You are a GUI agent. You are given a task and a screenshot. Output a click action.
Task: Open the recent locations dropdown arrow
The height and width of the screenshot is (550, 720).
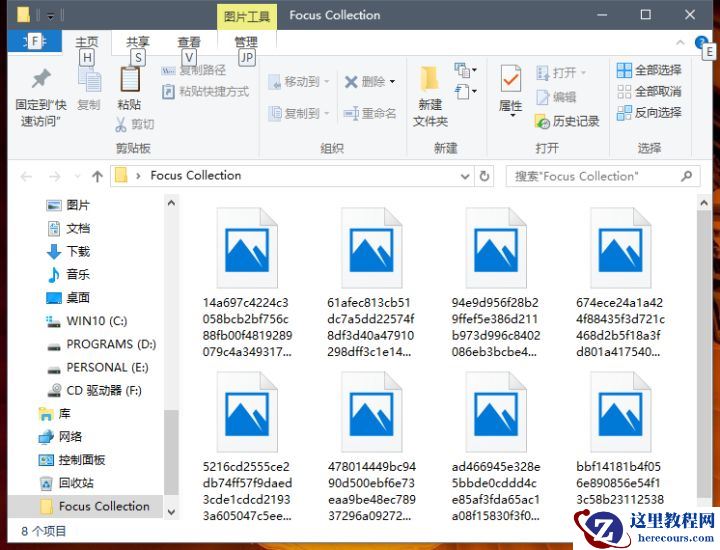point(77,176)
